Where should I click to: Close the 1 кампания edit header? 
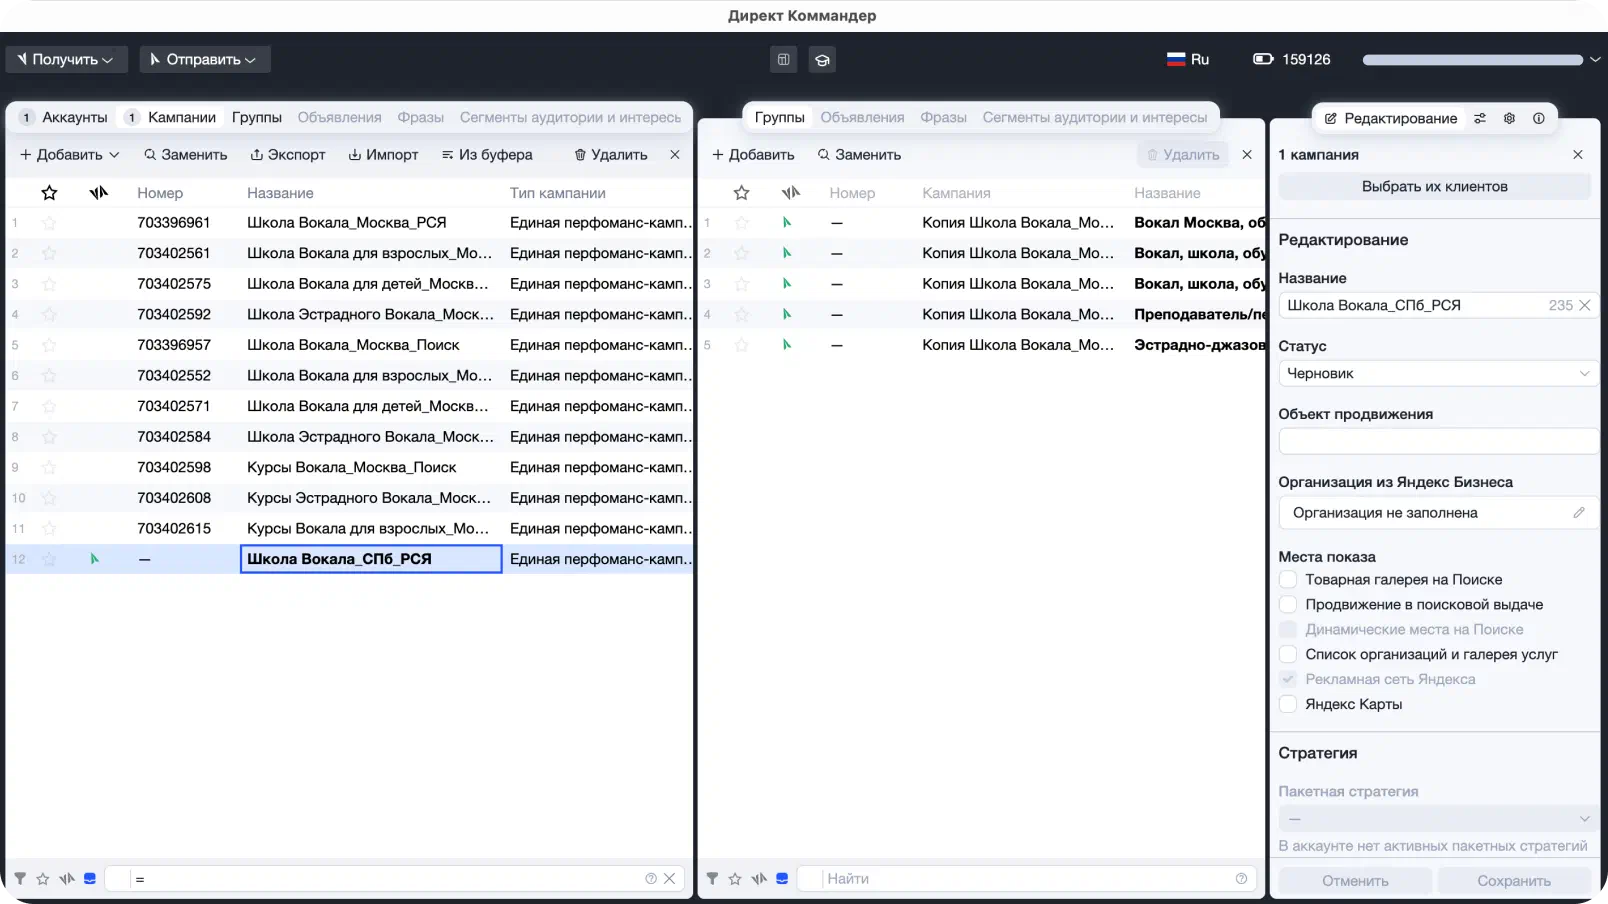point(1578,155)
